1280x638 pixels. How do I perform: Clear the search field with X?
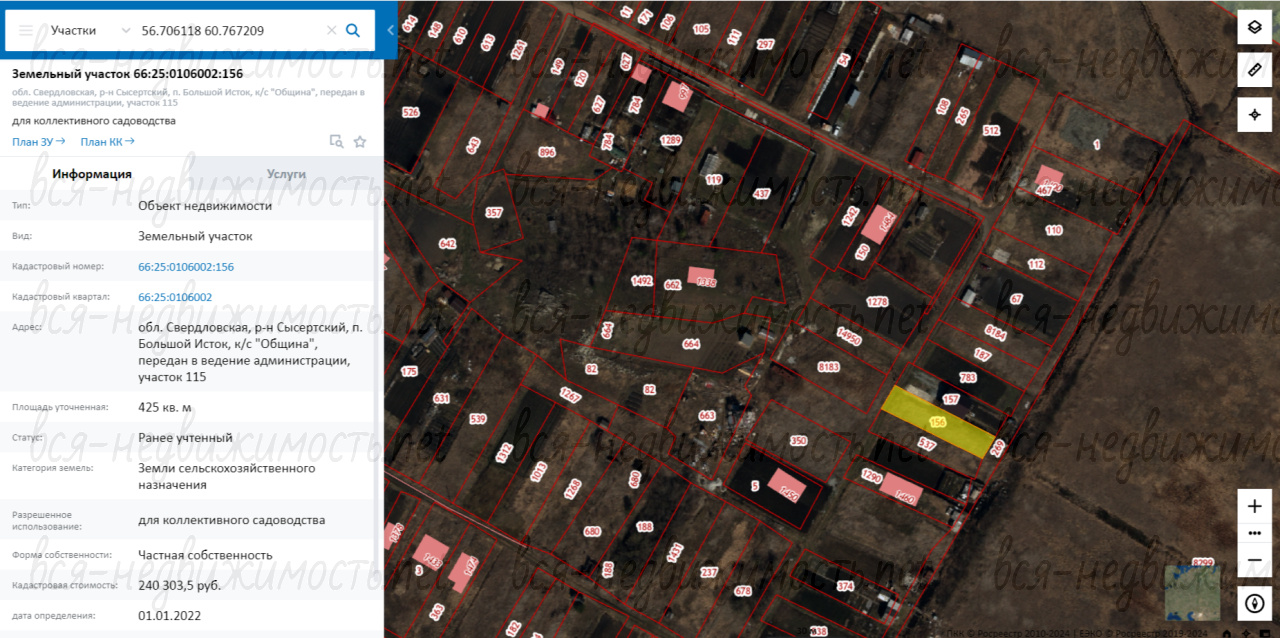click(332, 31)
